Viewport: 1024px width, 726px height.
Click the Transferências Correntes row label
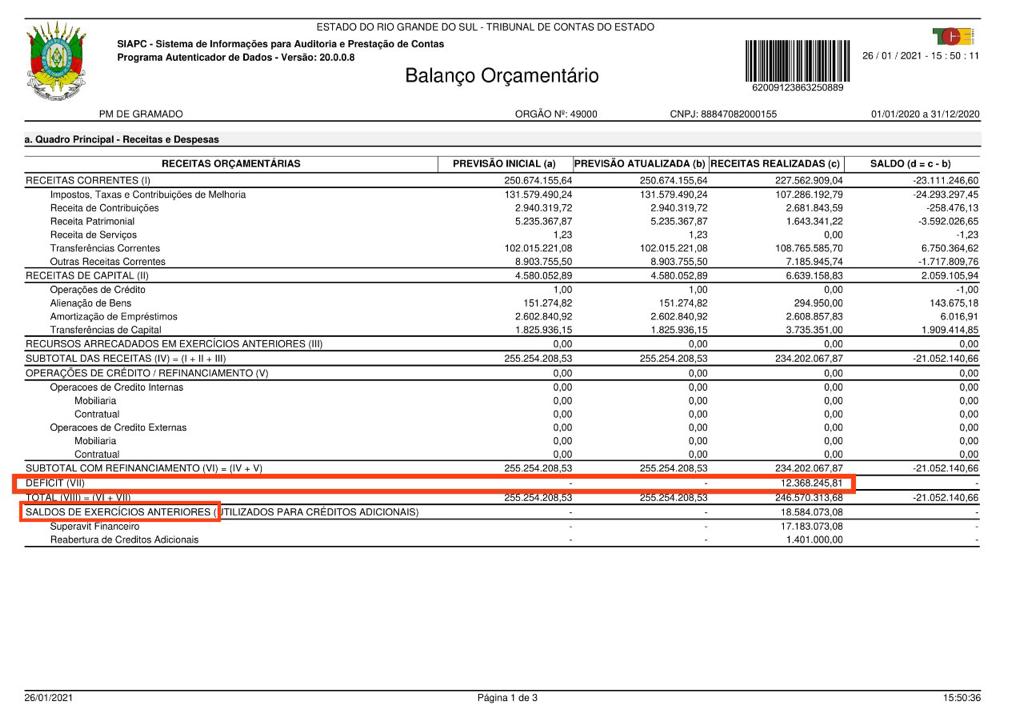tap(104, 248)
